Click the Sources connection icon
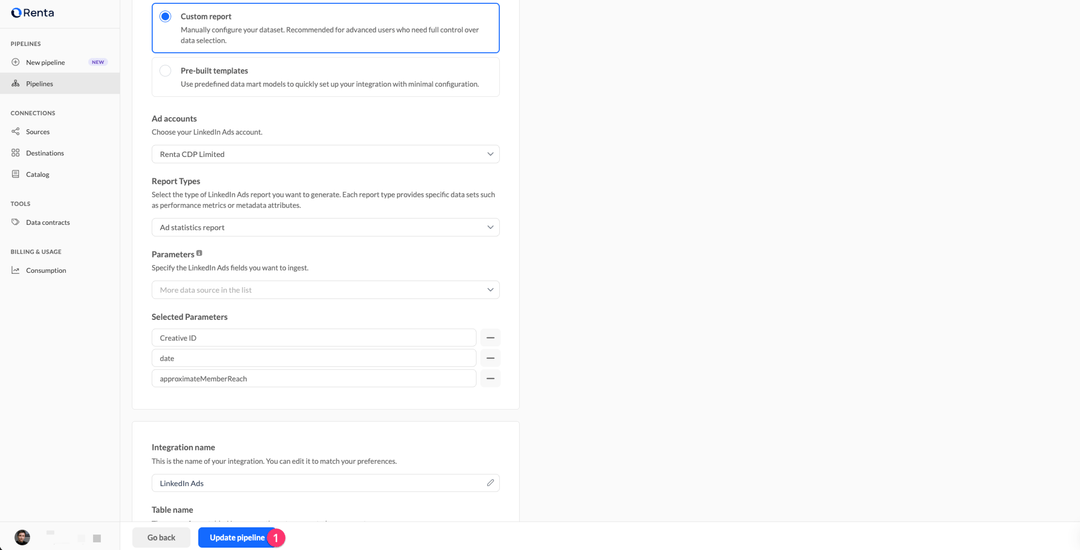 pos(15,132)
